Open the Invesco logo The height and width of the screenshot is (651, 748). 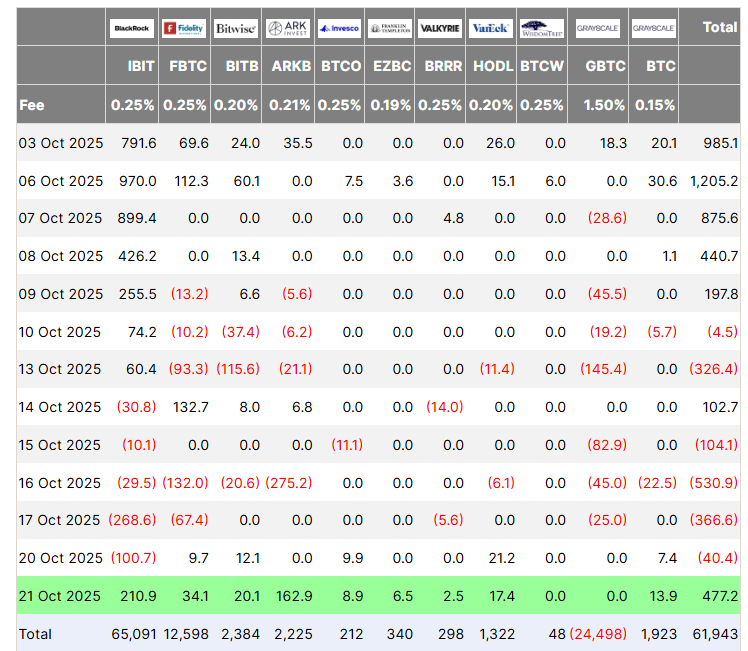point(339,28)
